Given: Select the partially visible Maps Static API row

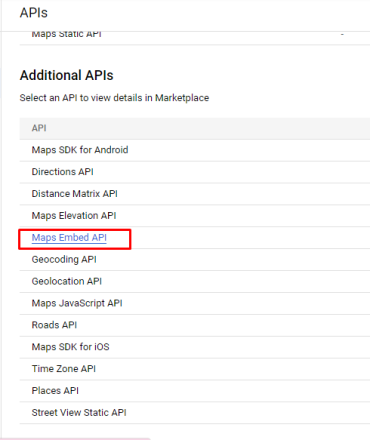Looking at the screenshot, I should click(195, 38).
